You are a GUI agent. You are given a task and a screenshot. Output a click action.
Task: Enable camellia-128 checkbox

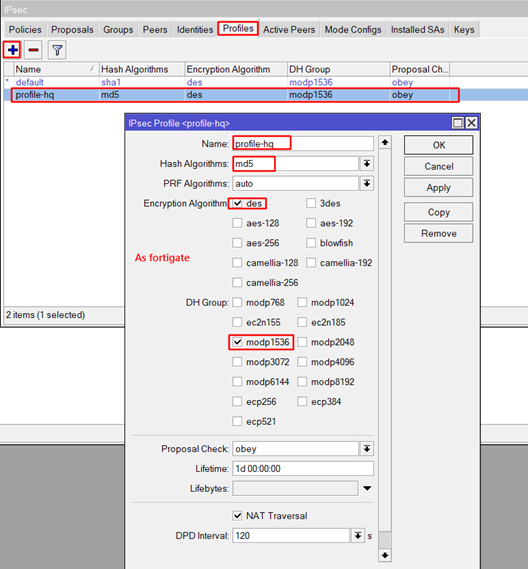237,263
